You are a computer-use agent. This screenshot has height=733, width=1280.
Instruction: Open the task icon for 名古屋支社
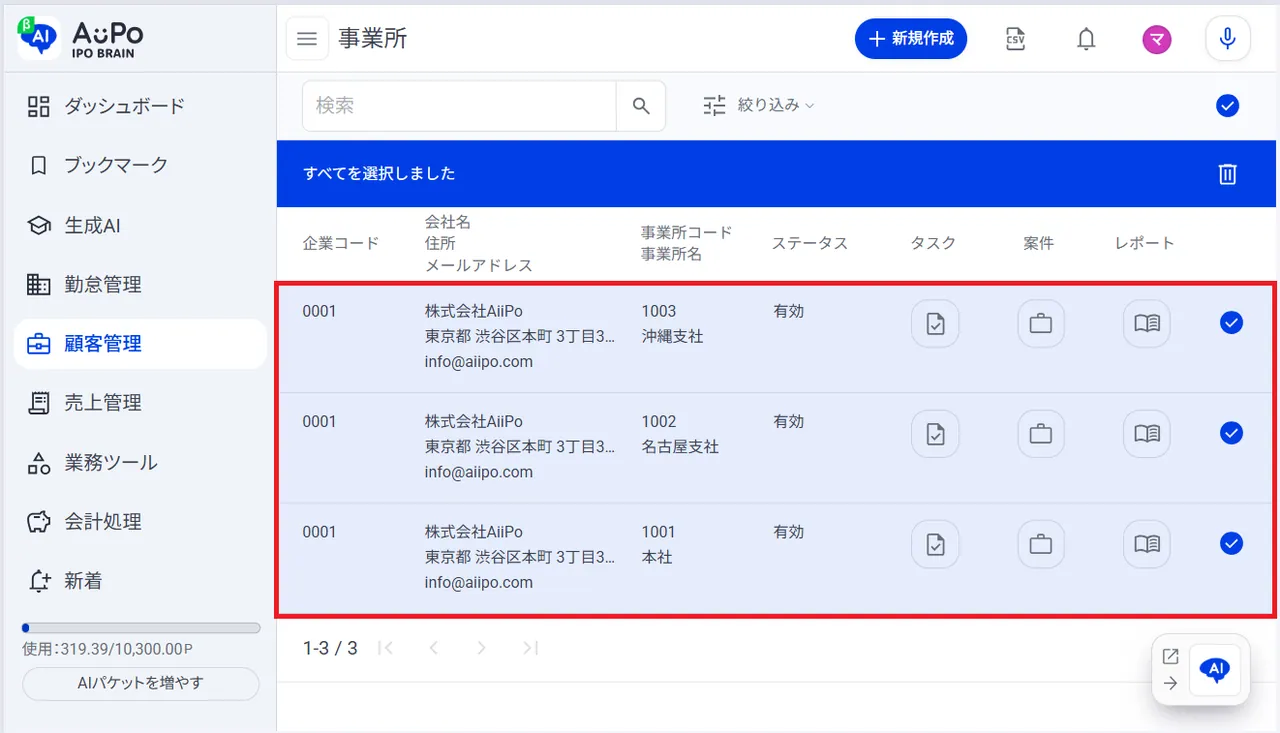tap(935, 434)
